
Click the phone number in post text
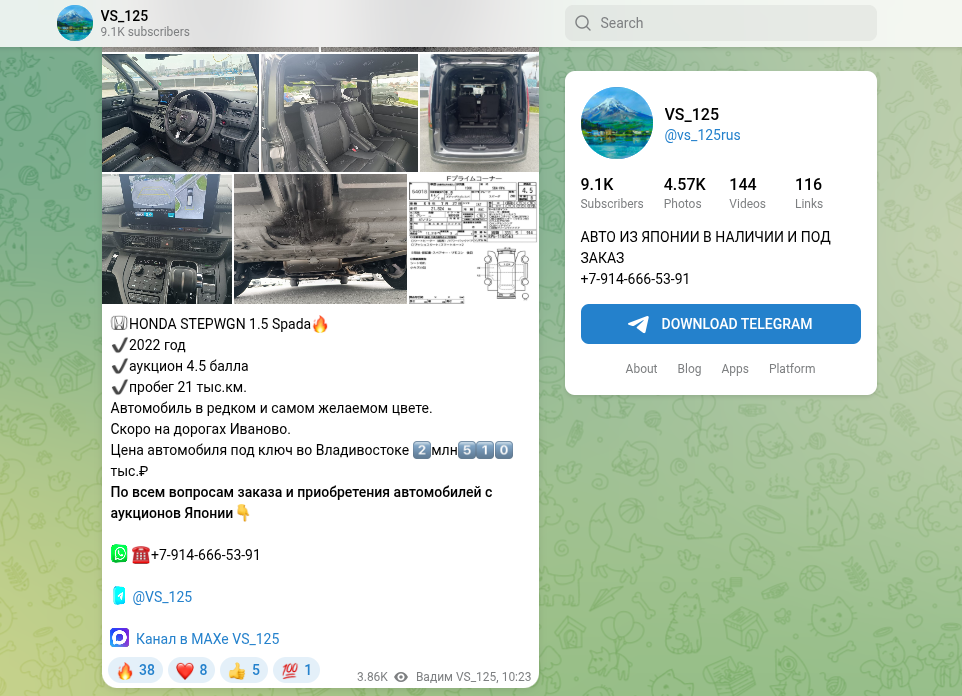click(x=205, y=555)
